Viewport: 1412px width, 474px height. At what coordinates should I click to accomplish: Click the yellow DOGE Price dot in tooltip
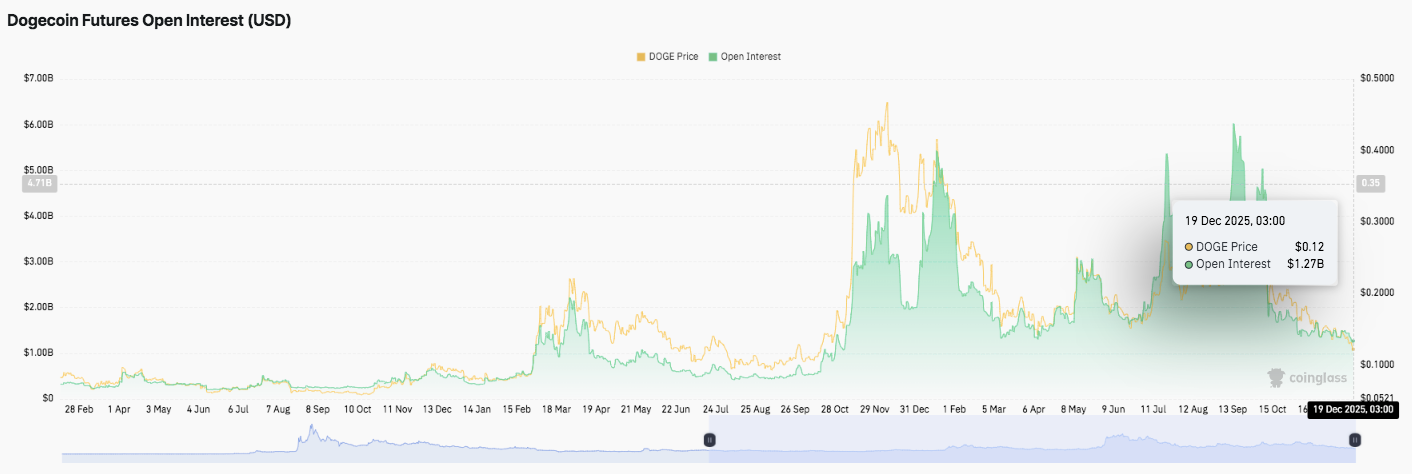1188,247
